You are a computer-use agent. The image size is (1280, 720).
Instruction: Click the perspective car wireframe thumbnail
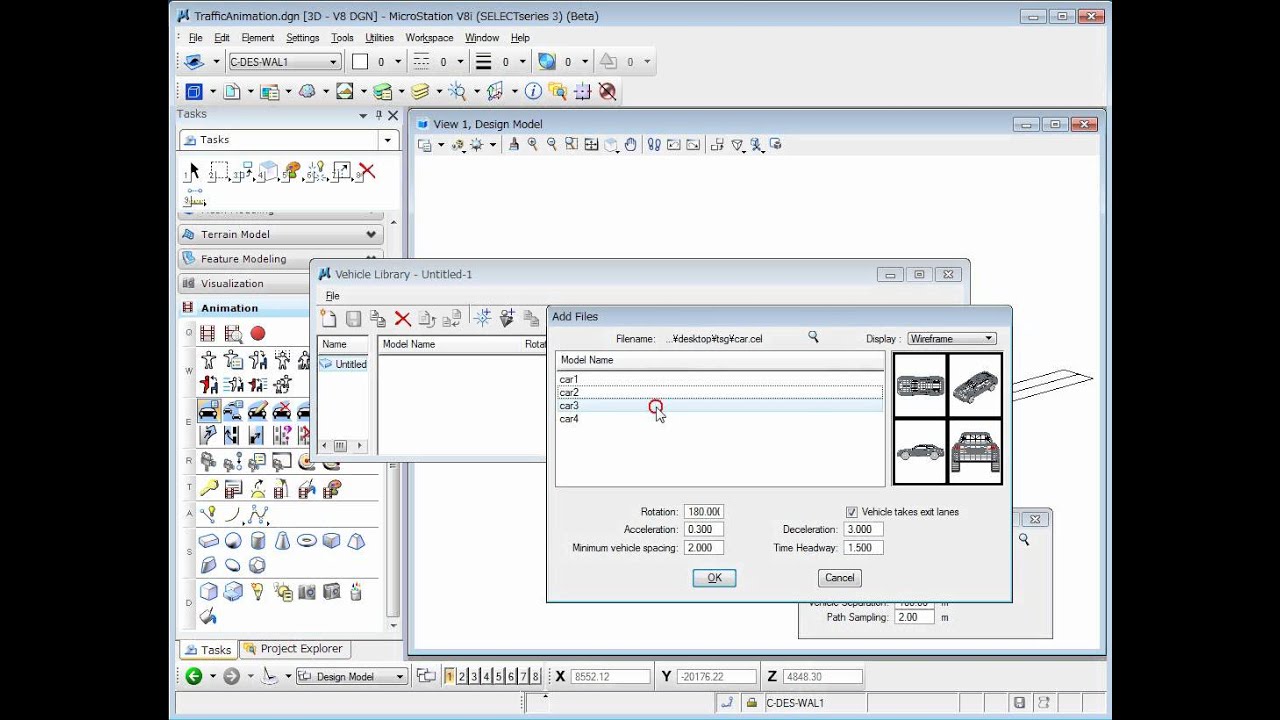point(975,385)
